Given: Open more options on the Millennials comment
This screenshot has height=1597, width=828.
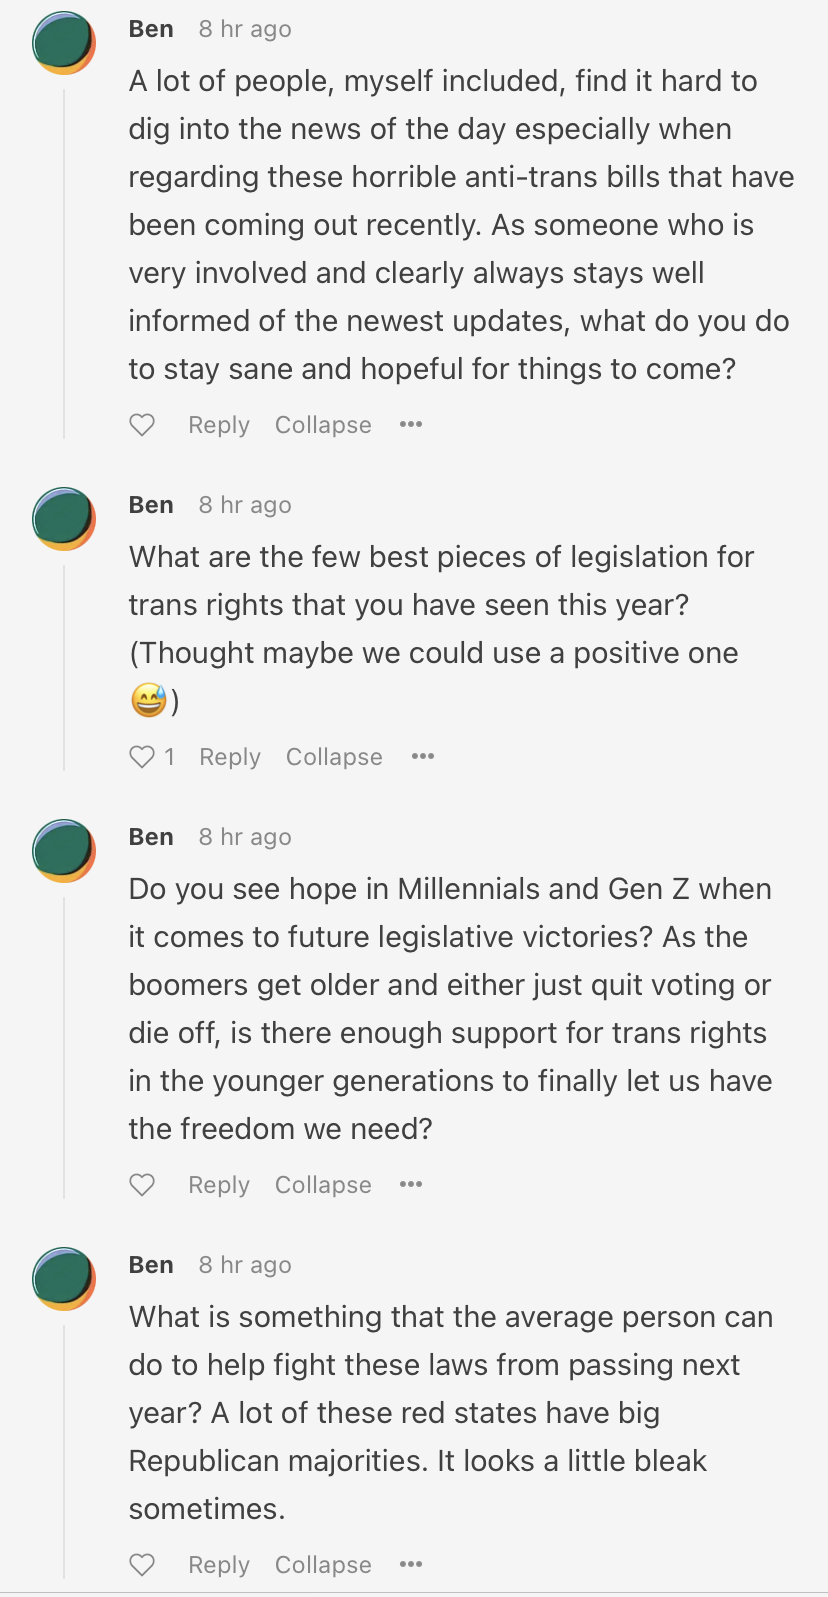Looking at the screenshot, I should [x=411, y=1185].
